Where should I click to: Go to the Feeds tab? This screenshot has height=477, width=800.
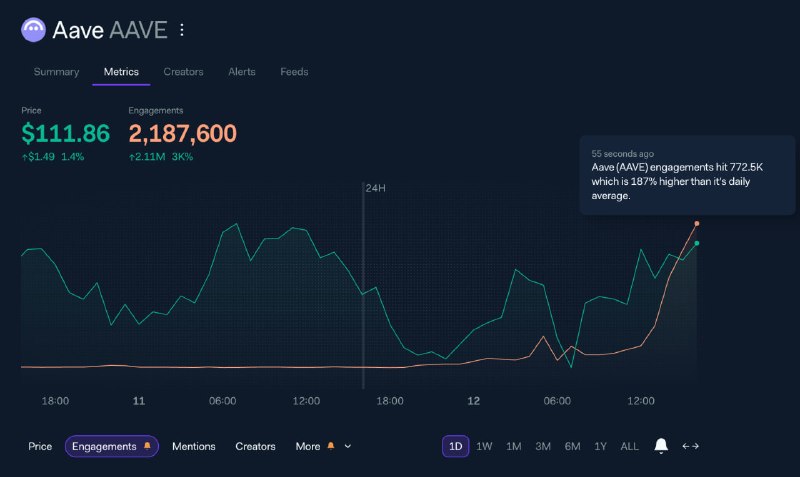pyautogui.click(x=294, y=72)
